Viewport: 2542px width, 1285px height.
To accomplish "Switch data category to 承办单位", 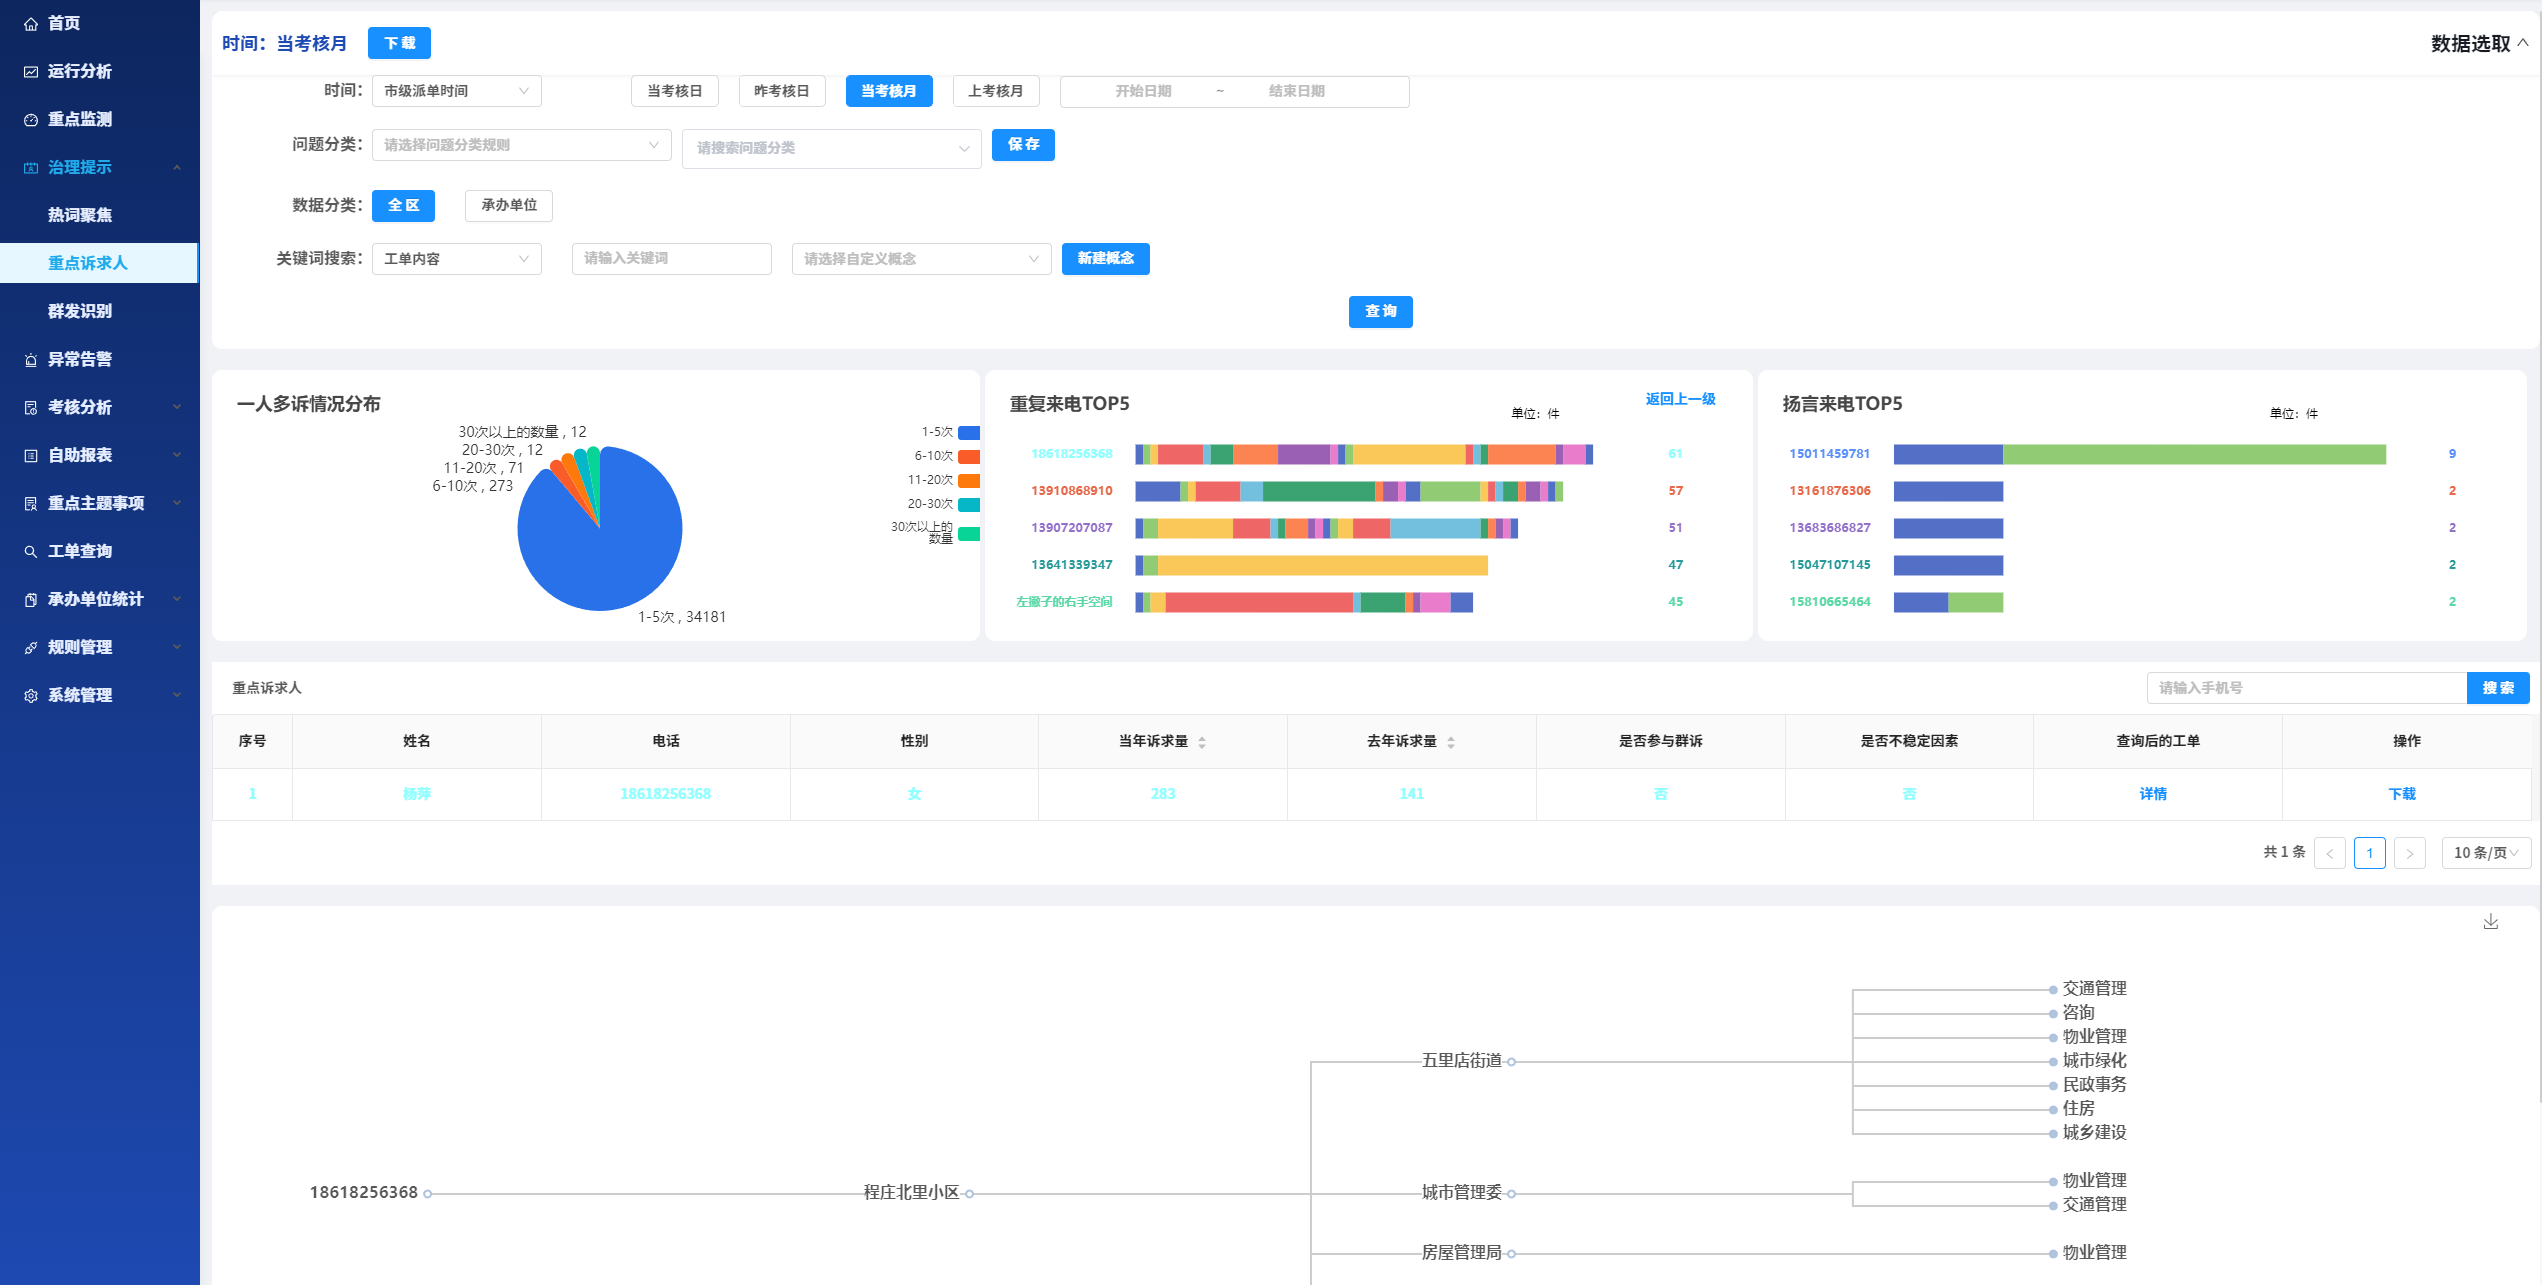I will tap(509, 205).
